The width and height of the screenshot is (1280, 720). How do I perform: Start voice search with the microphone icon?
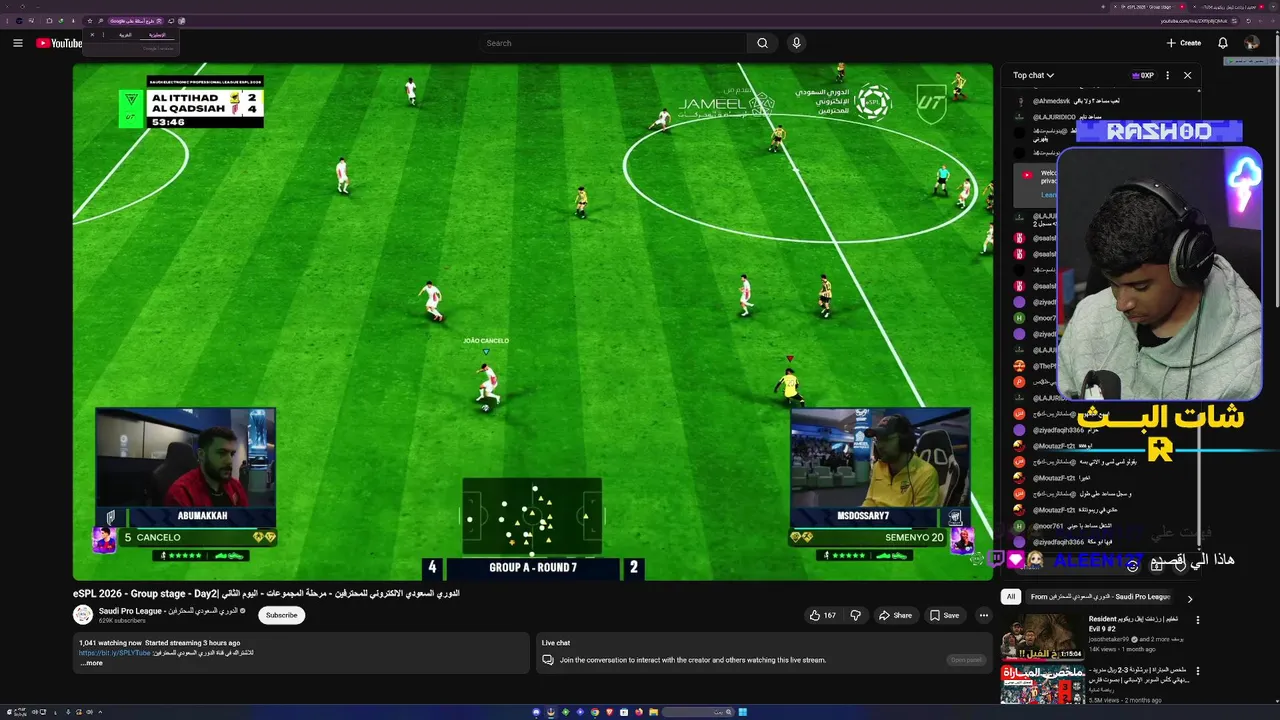pos(796,43)
